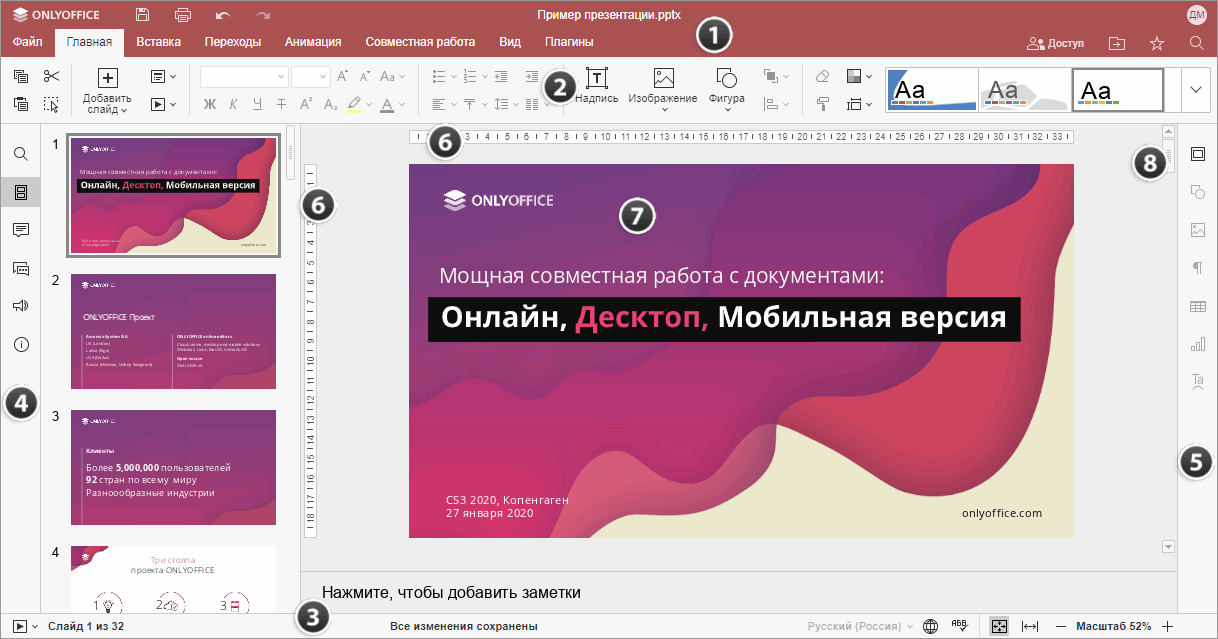Image resolution: width=1218 pixels, height=639 pixels.
Task: Toggle strikethrough formatting
Action: point(281,104)
